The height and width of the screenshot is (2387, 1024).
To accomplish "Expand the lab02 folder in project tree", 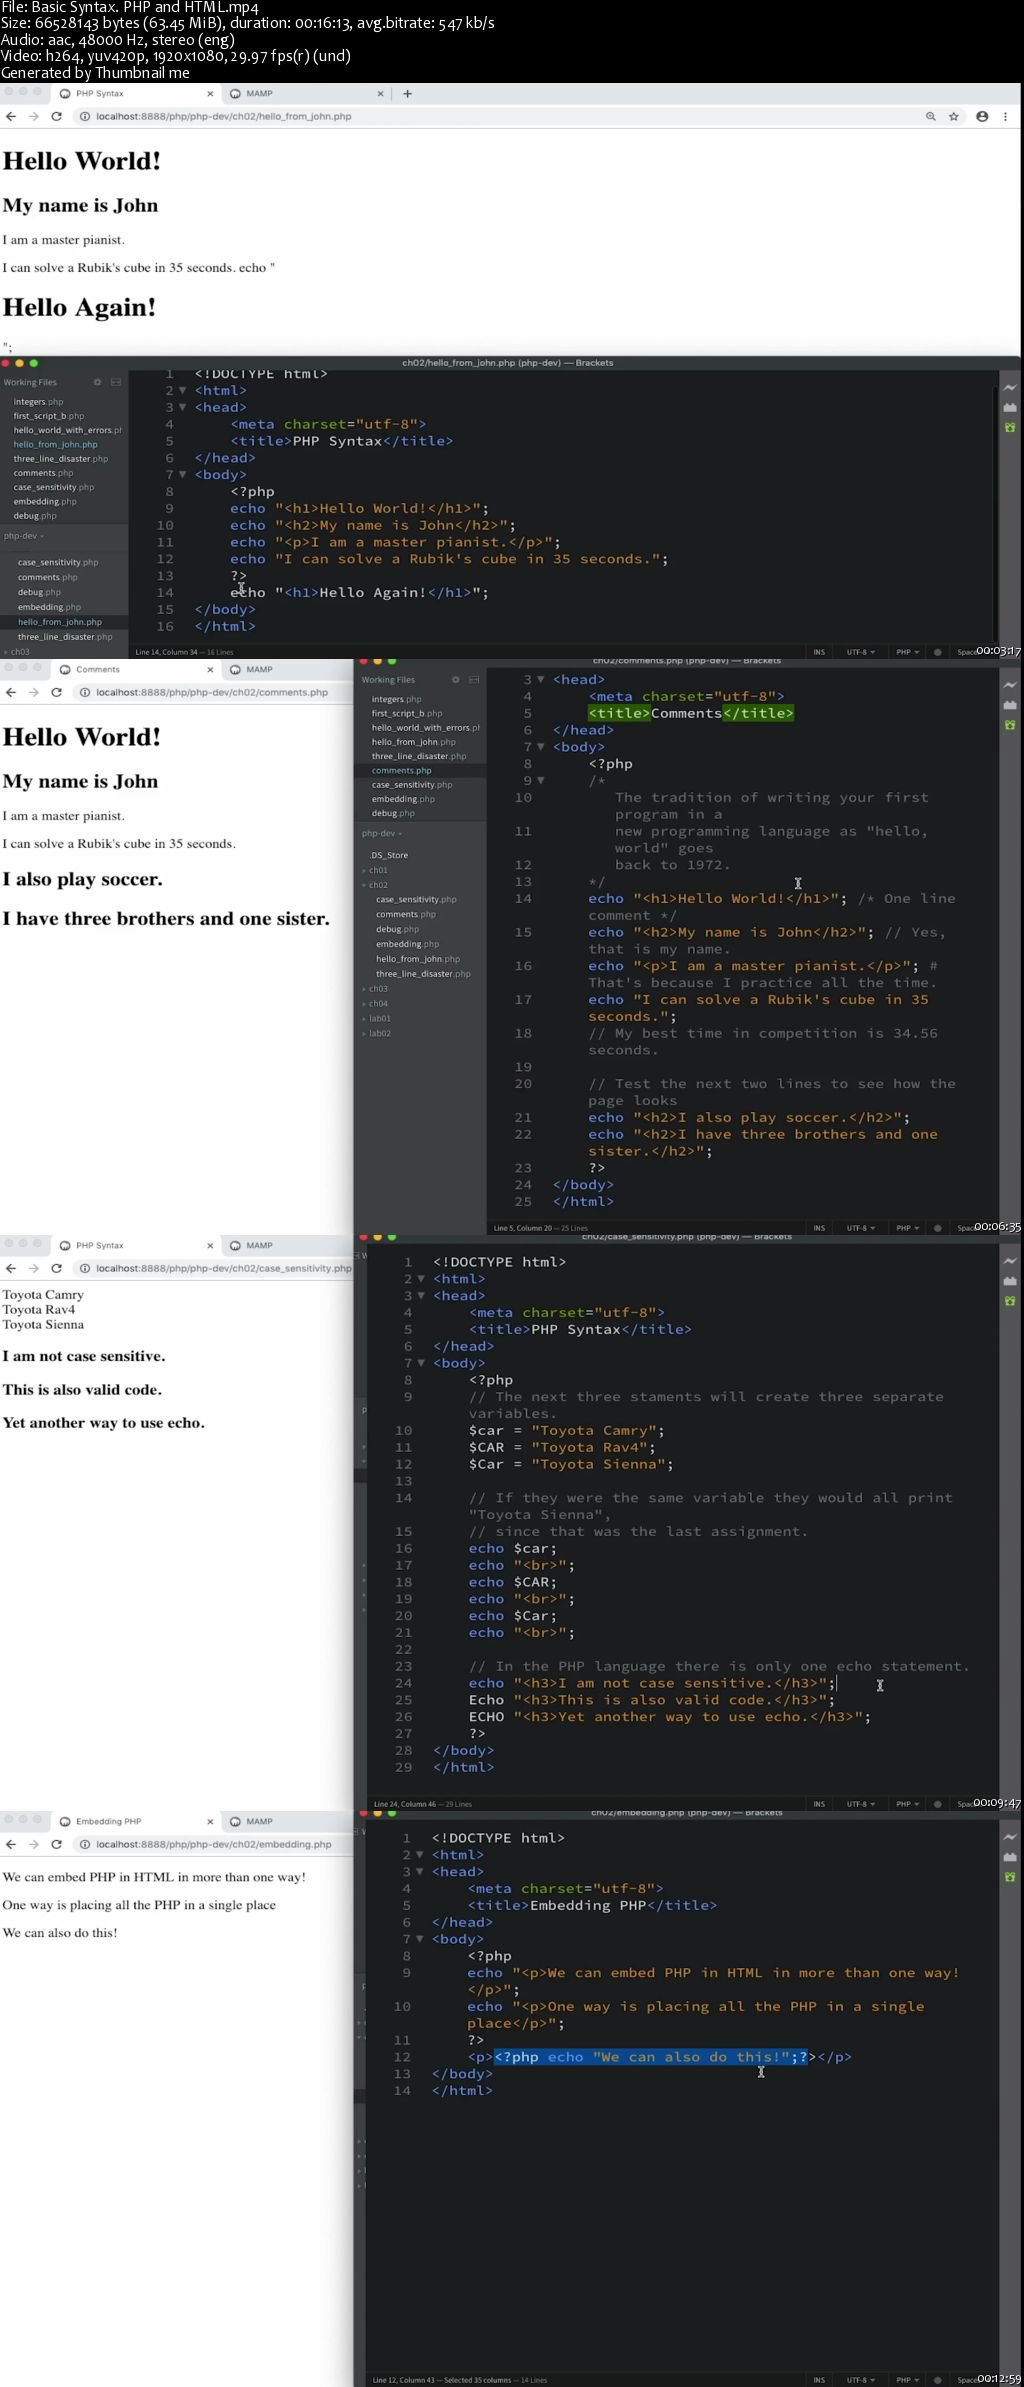I will pos(378,1034).
